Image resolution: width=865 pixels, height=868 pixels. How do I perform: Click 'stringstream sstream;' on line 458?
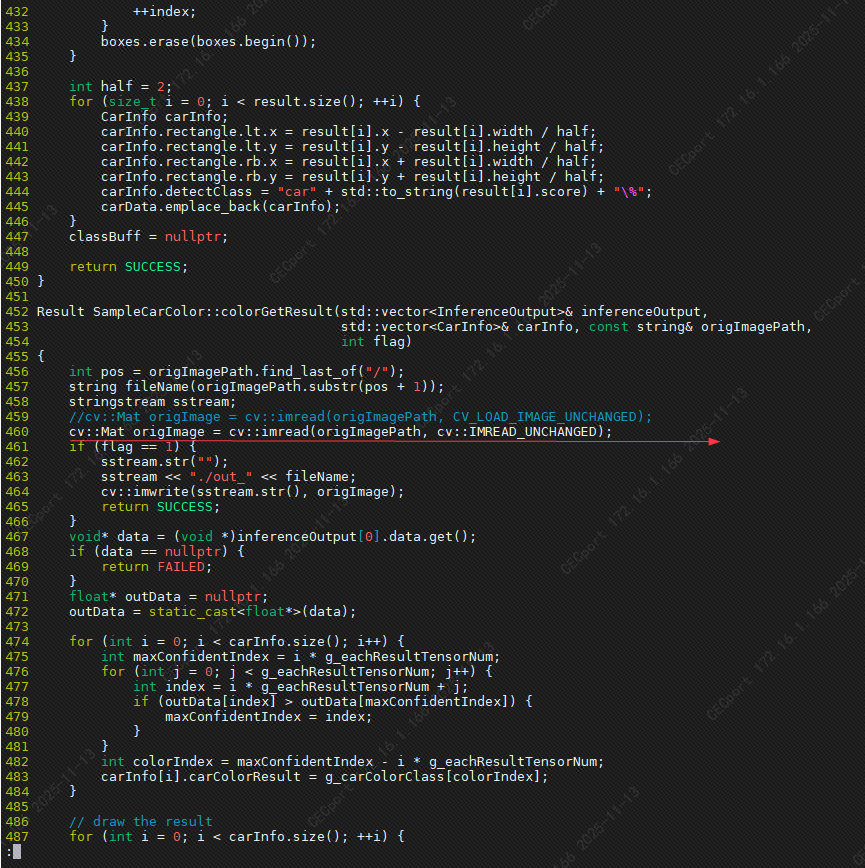click(153, 401)
